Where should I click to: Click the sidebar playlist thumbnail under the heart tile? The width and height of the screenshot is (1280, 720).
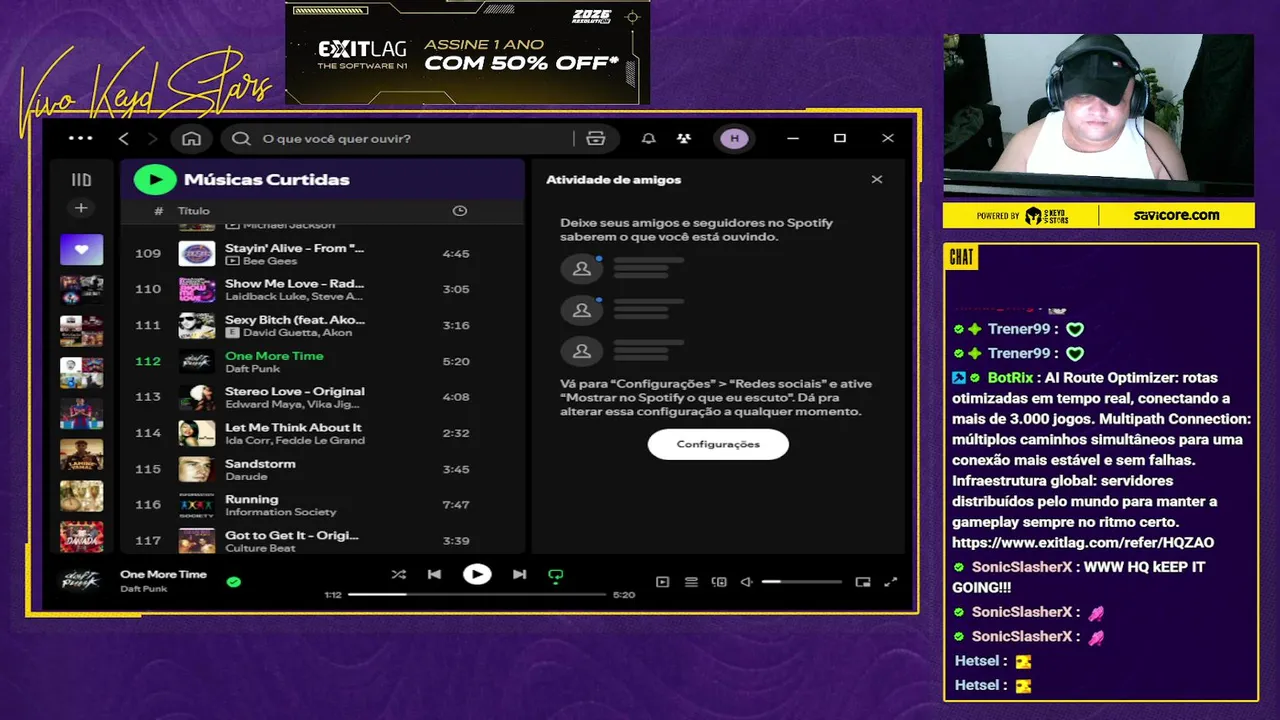(81, 291)
